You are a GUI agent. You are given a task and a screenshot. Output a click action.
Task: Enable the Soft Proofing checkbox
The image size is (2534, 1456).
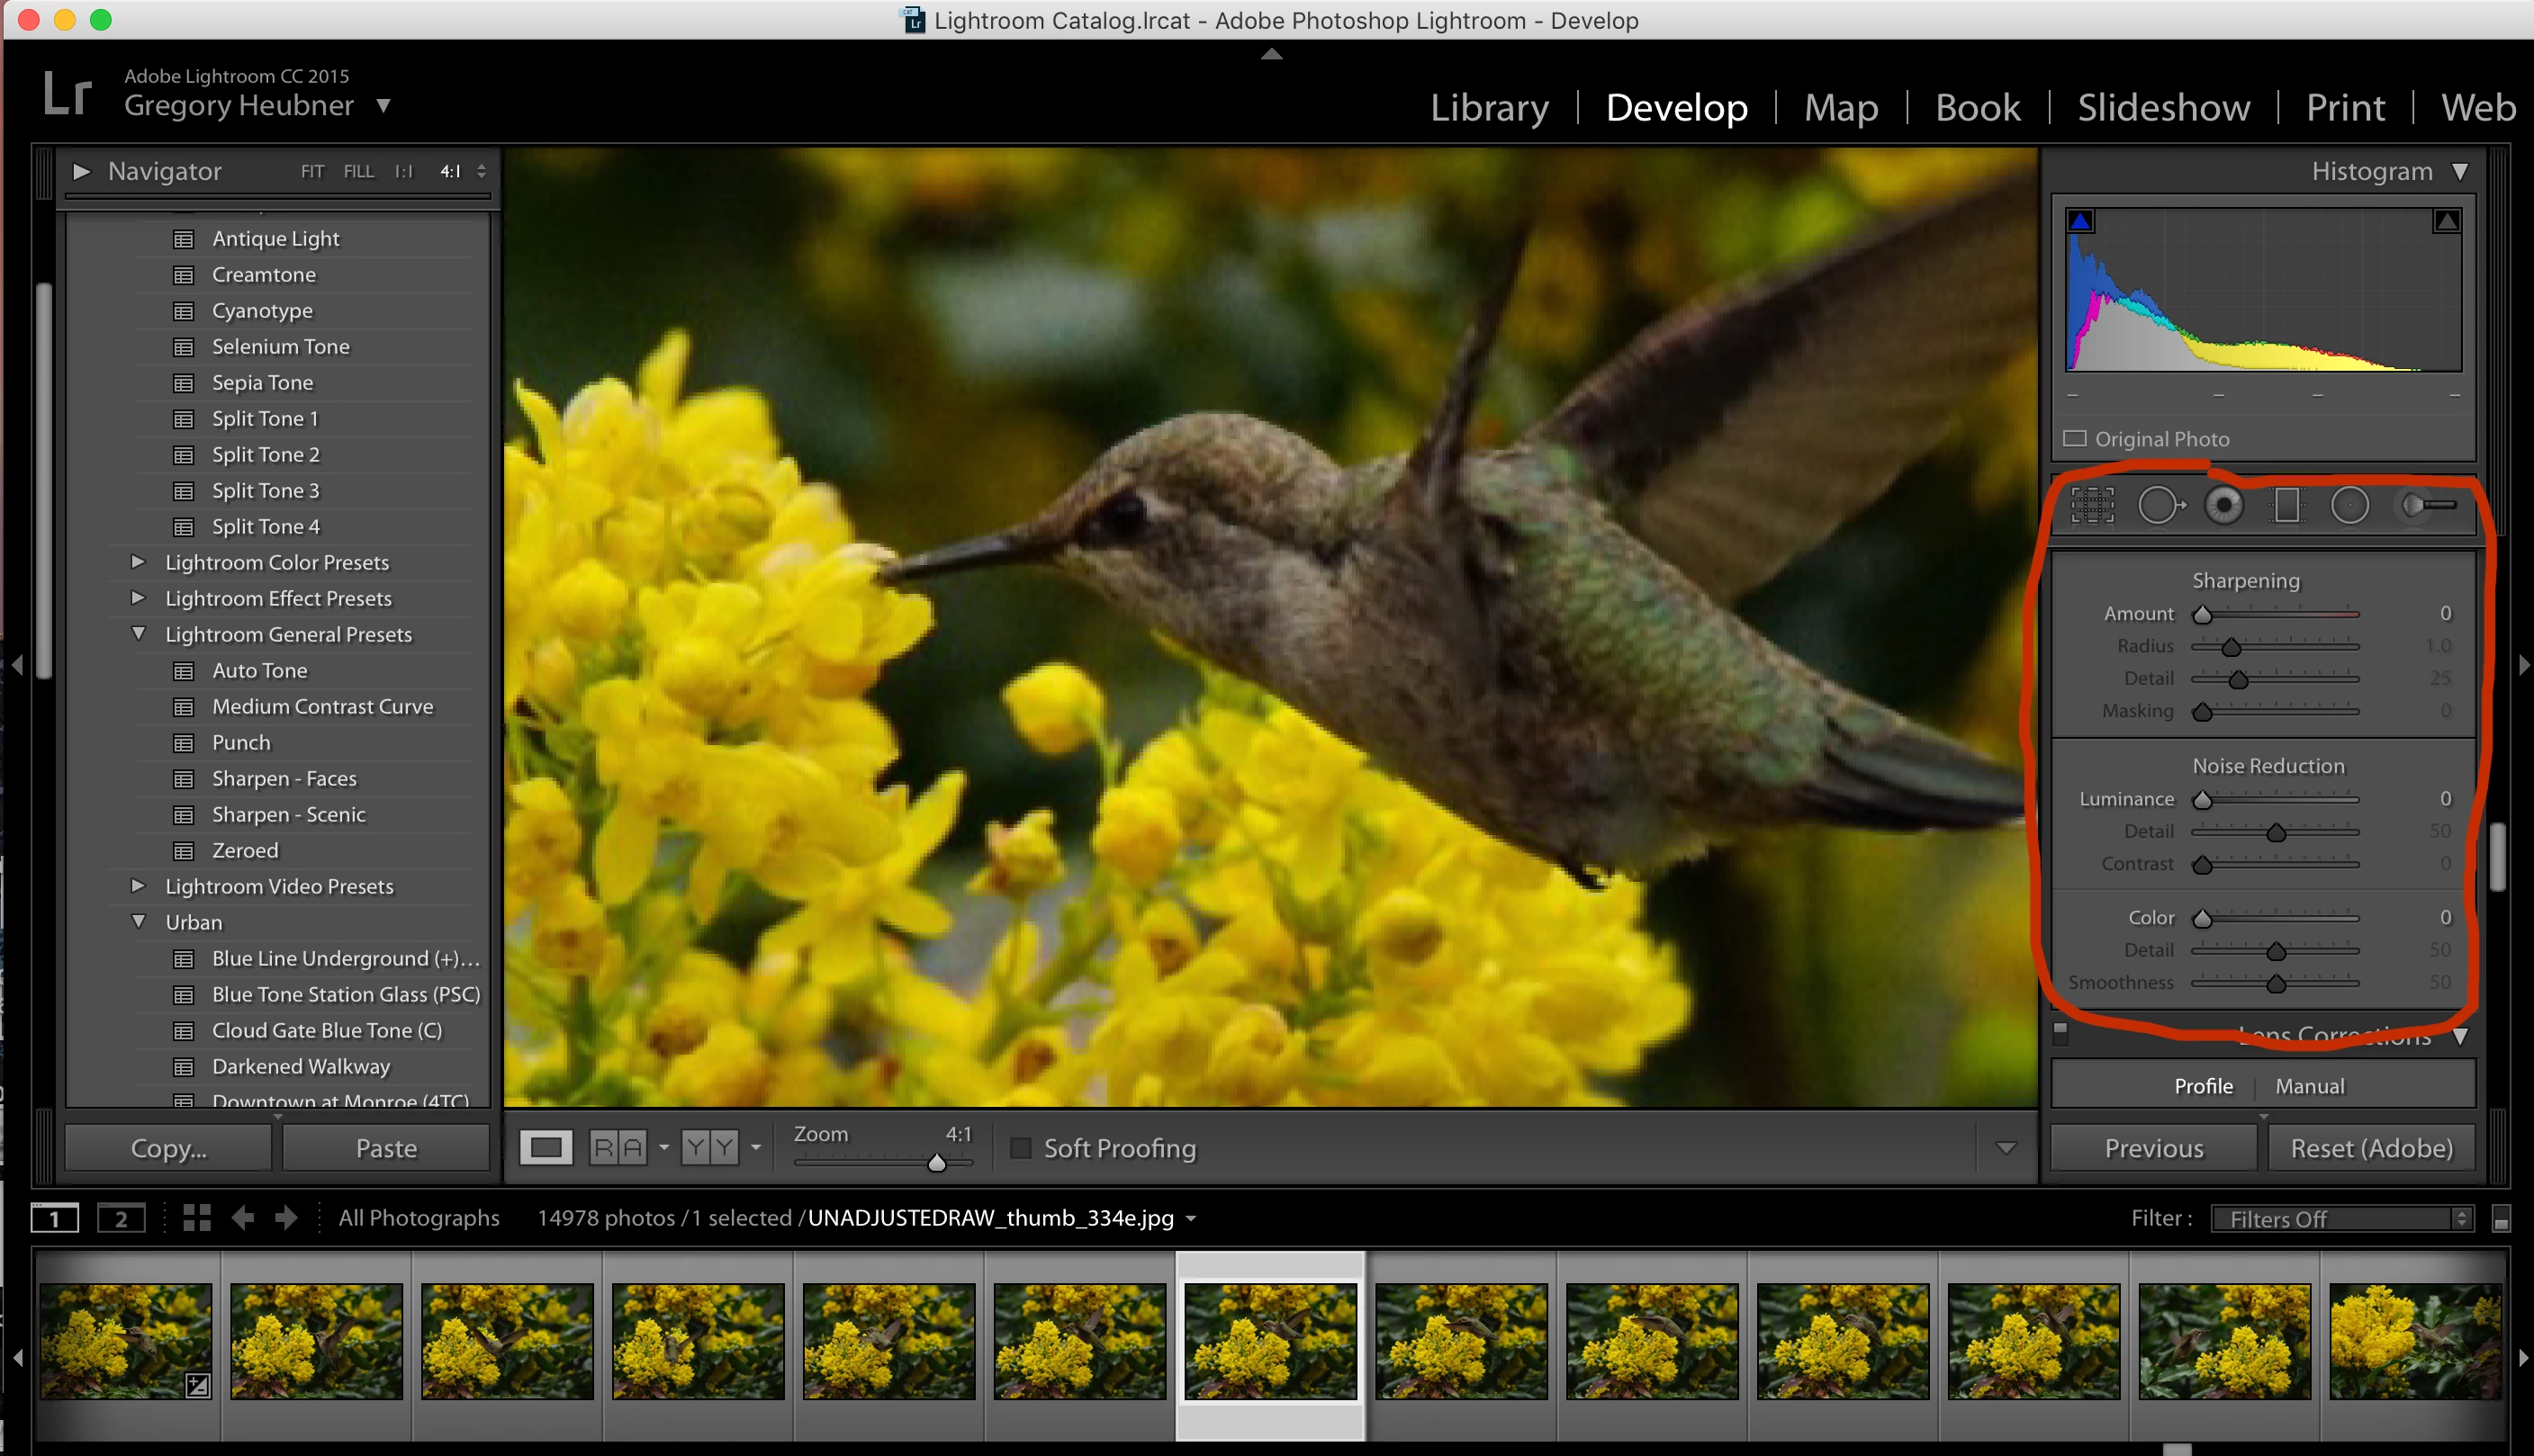1020,1148
